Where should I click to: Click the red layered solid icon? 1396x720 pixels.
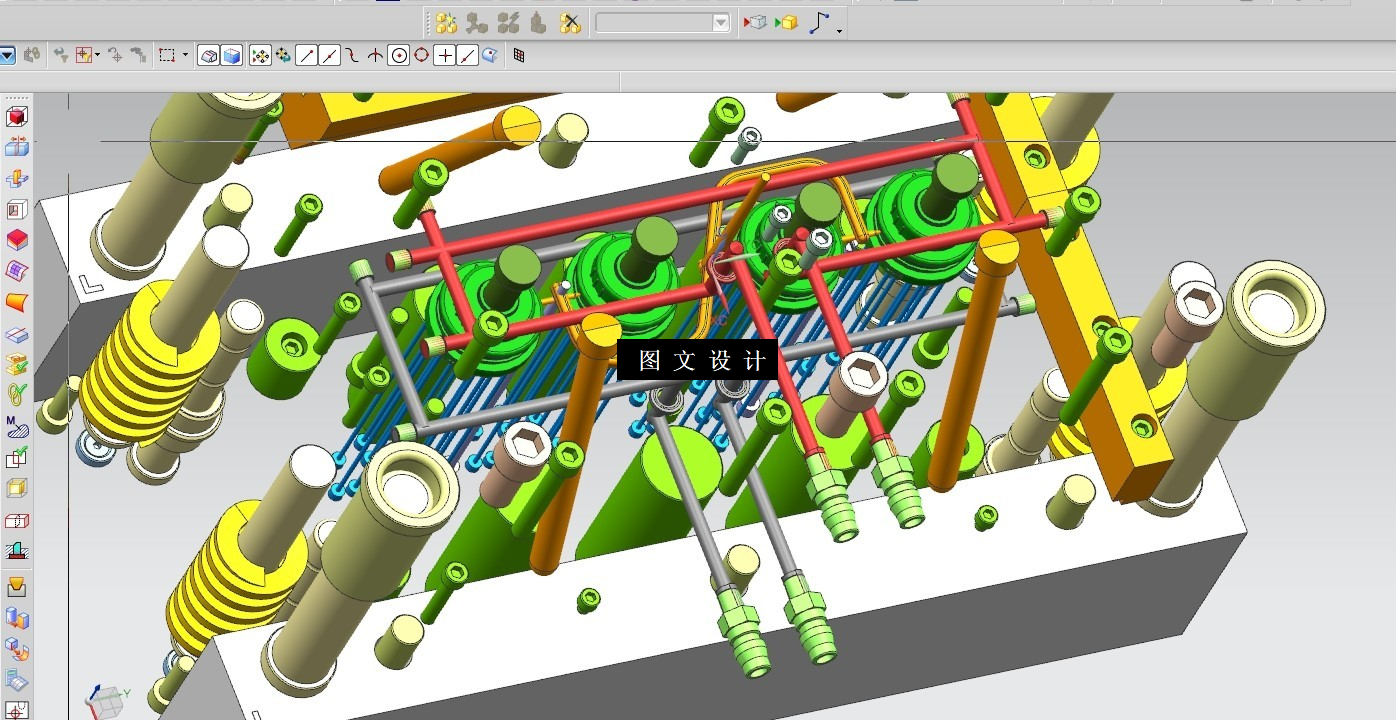point(17,240)
